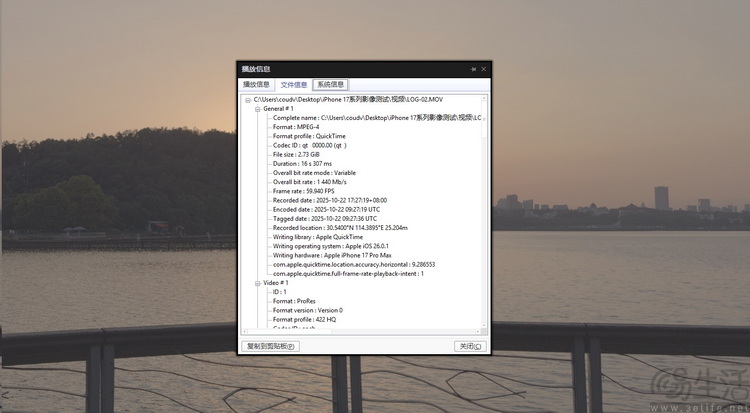Click the vertical scrollbar of the info tree
Screen dimensions: 750x413
[485, 200]
